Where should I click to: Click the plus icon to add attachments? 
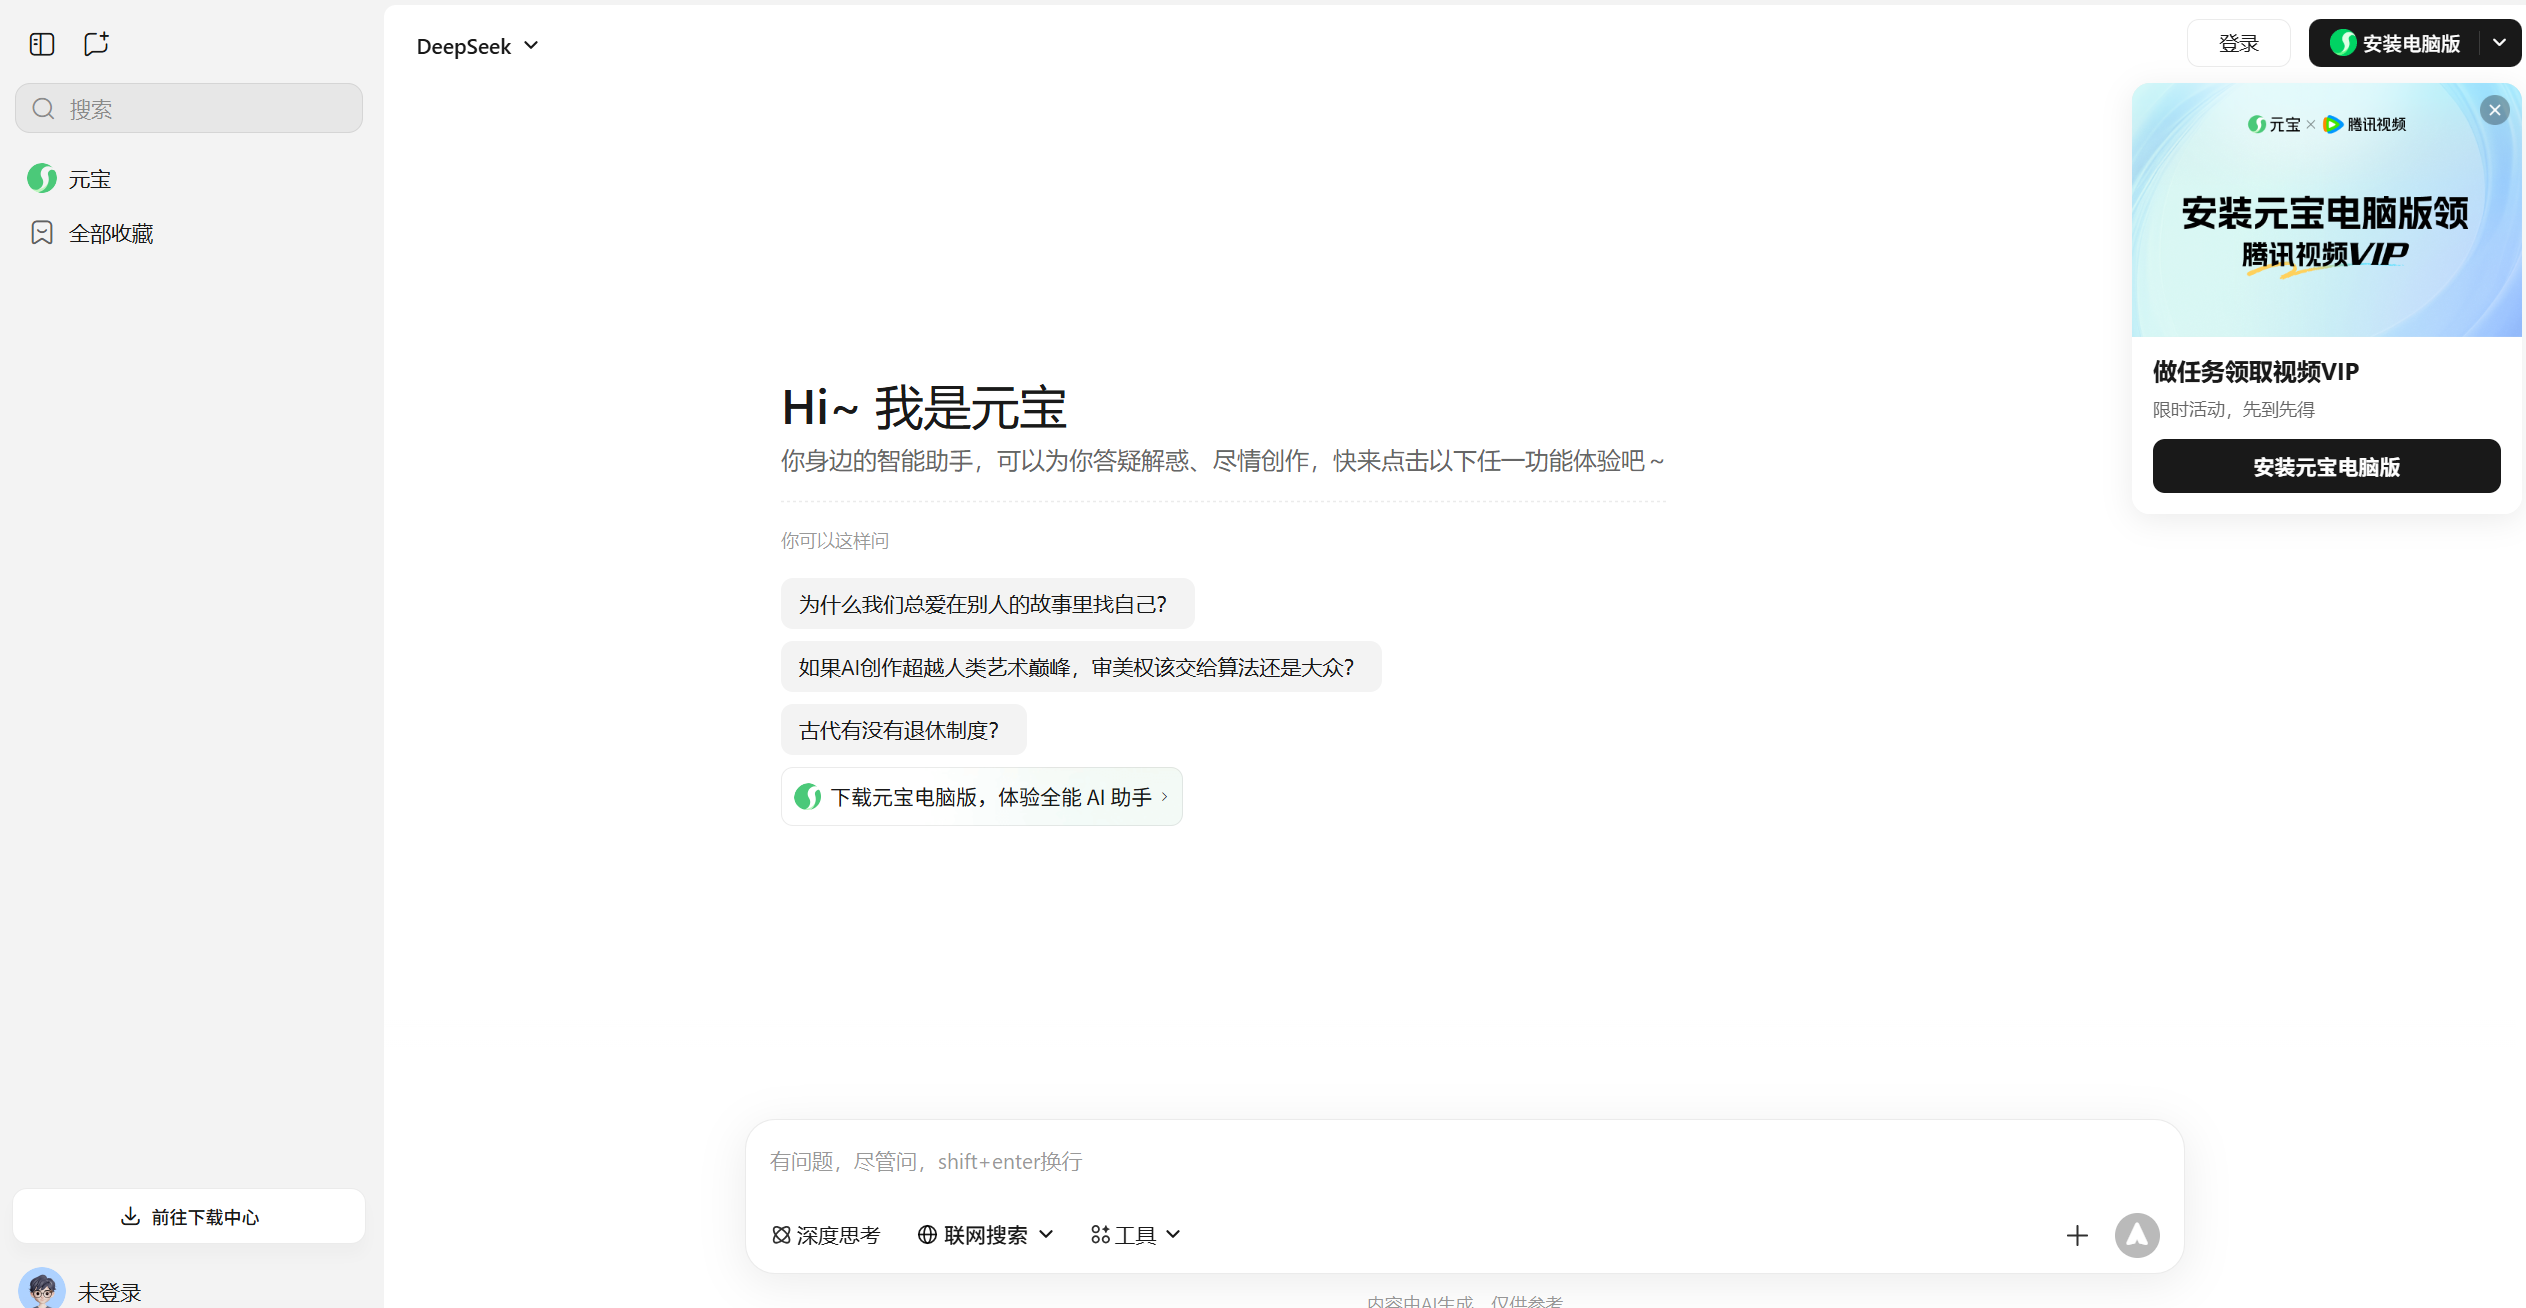pos(2077,1235)
